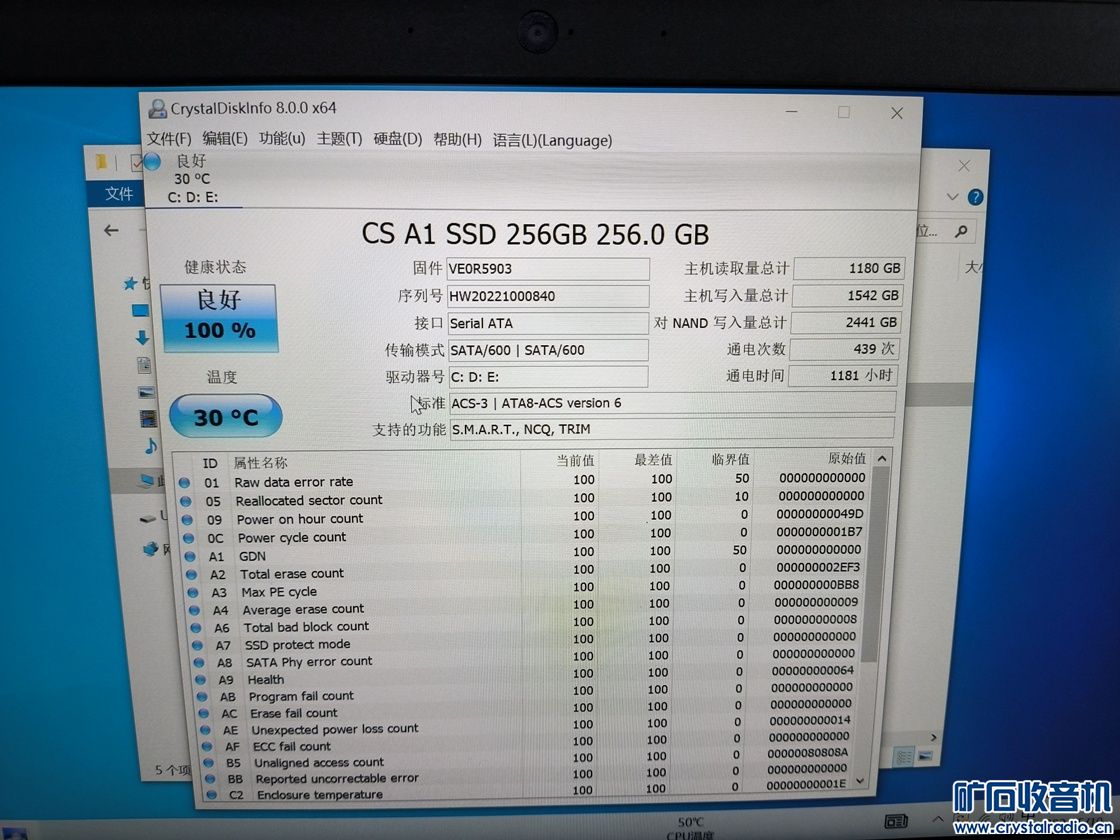1120x840 pixels.
Task: Click the status dot of SATA Phy error count
Action: point(199,663)
